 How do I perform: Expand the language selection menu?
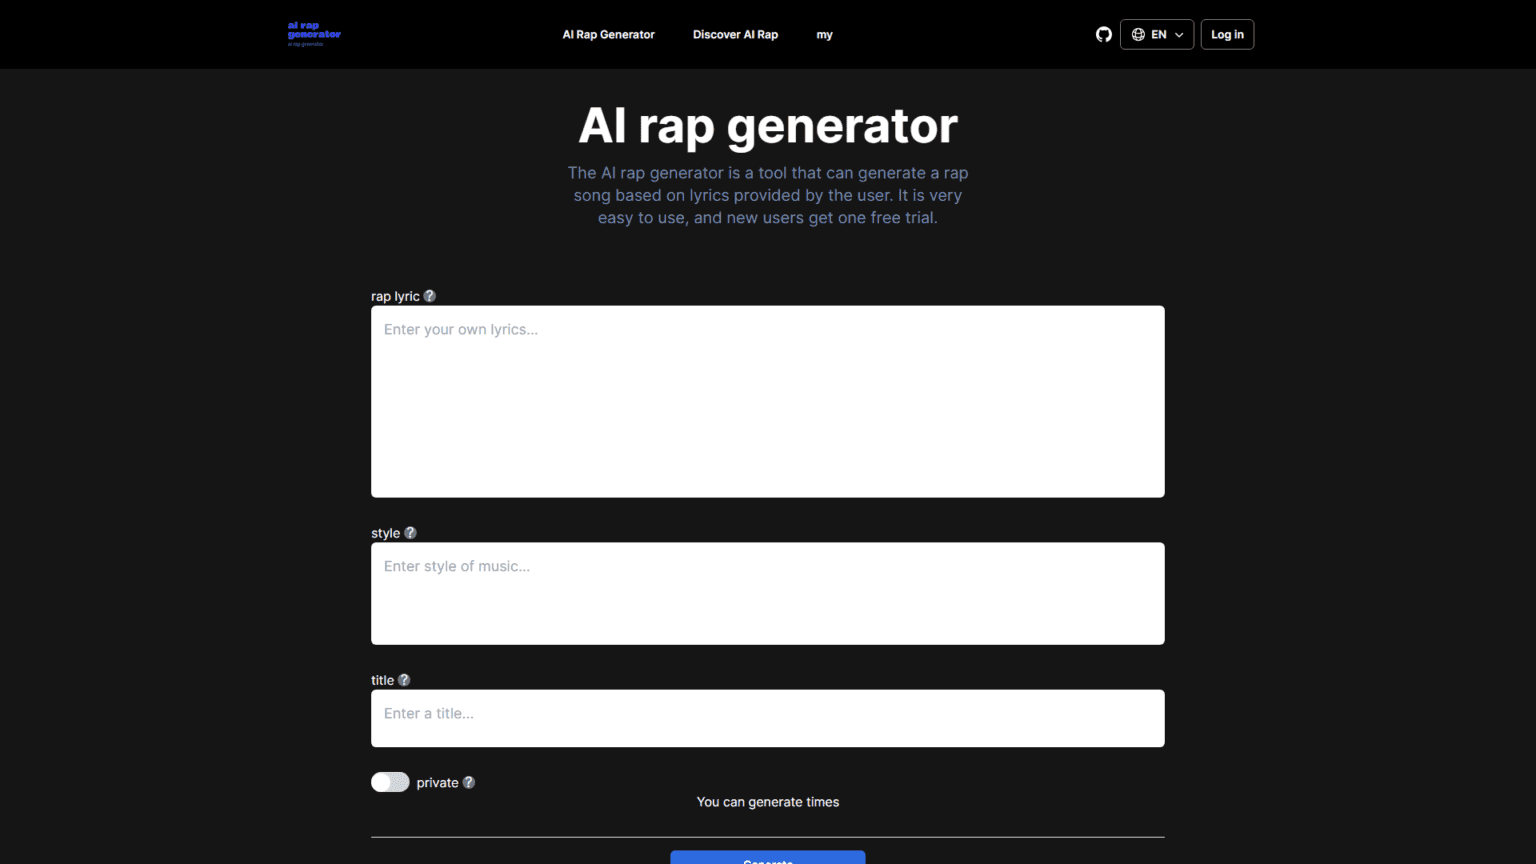pos(1157,34)
